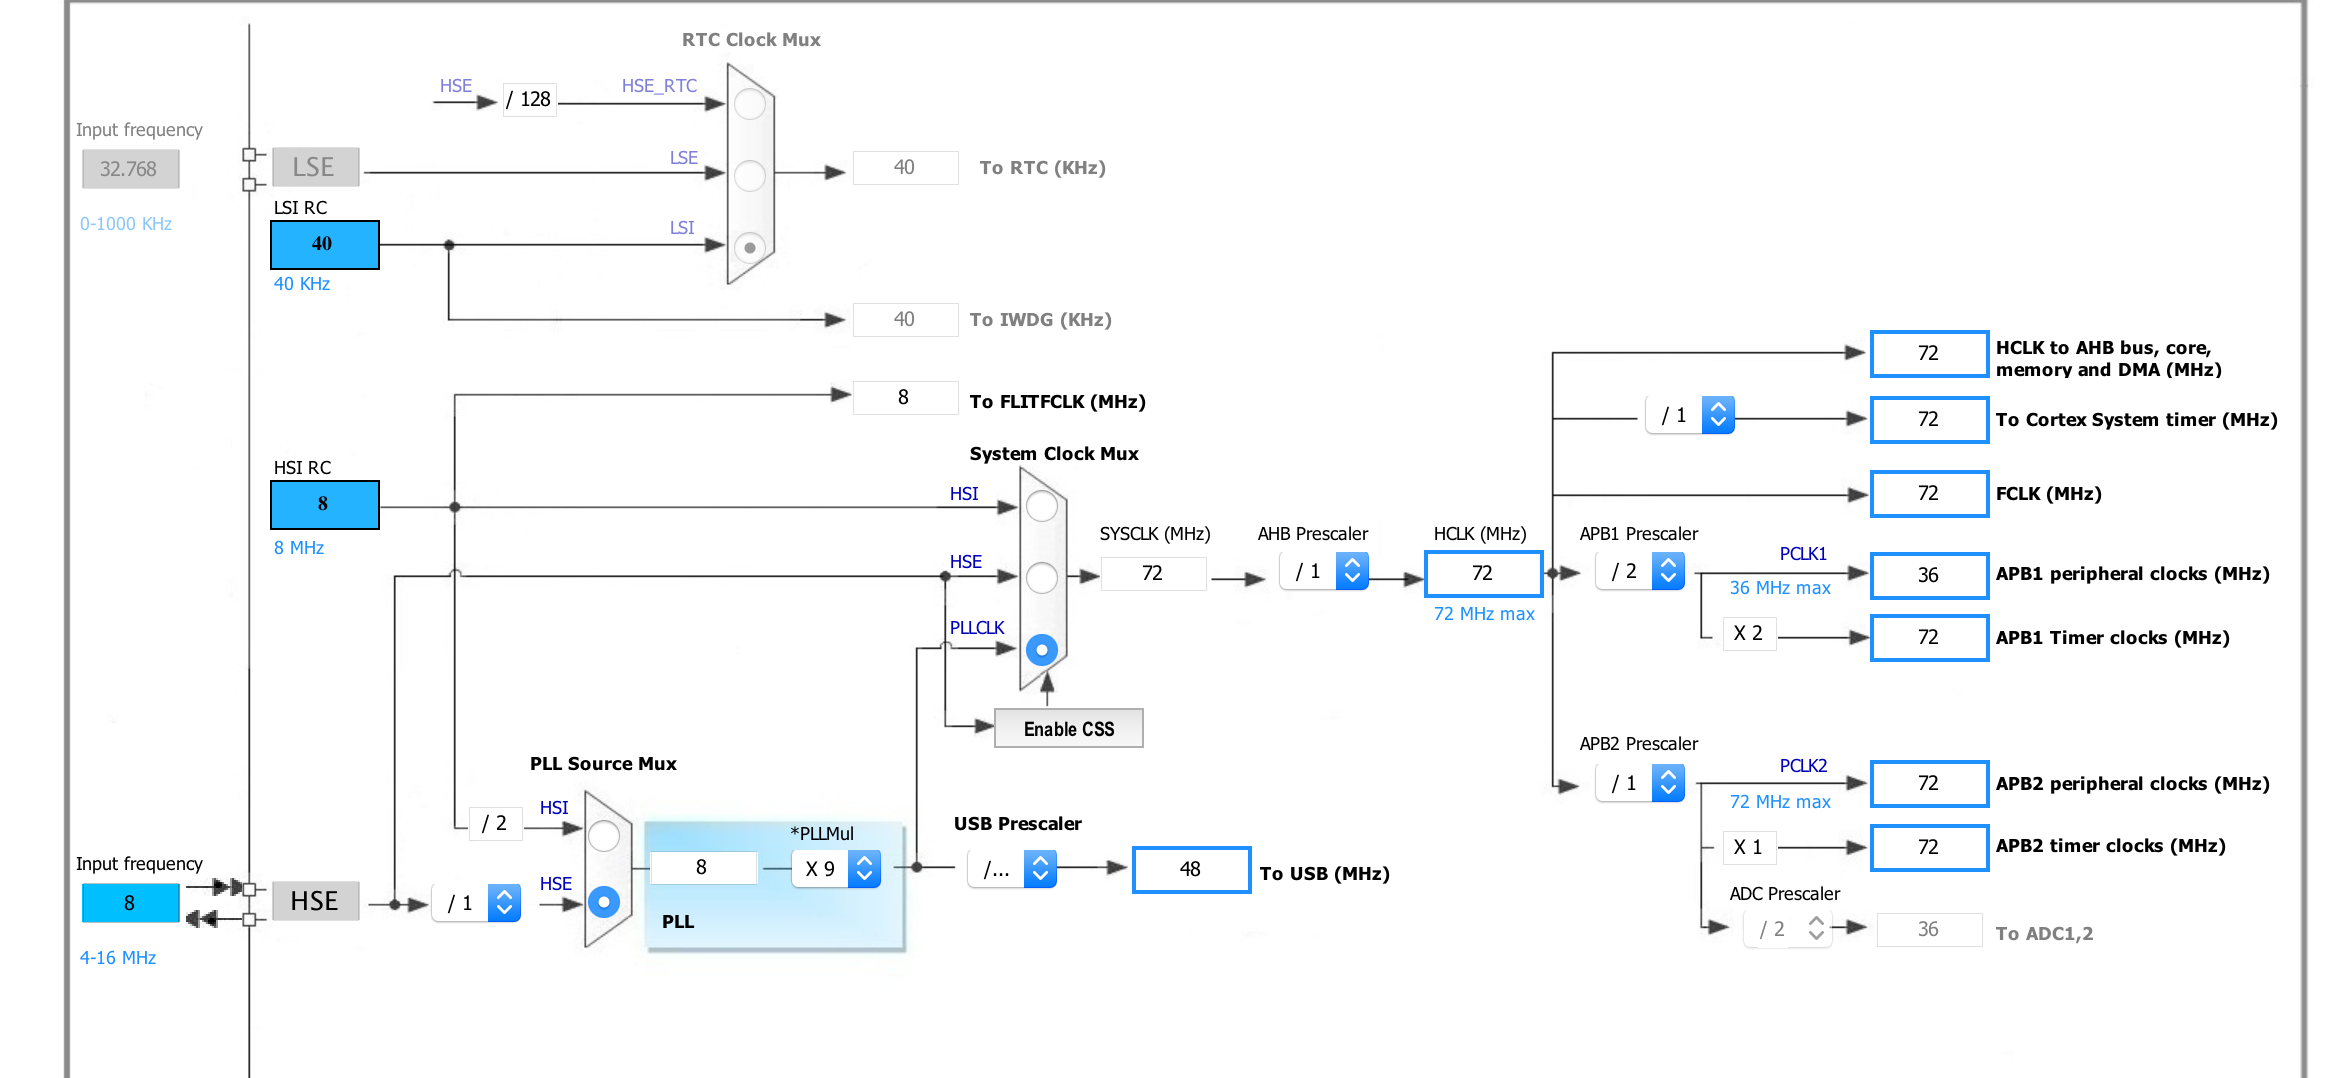
Task: Open the USB Prescaler dropdown
Action: (1012, 869)
